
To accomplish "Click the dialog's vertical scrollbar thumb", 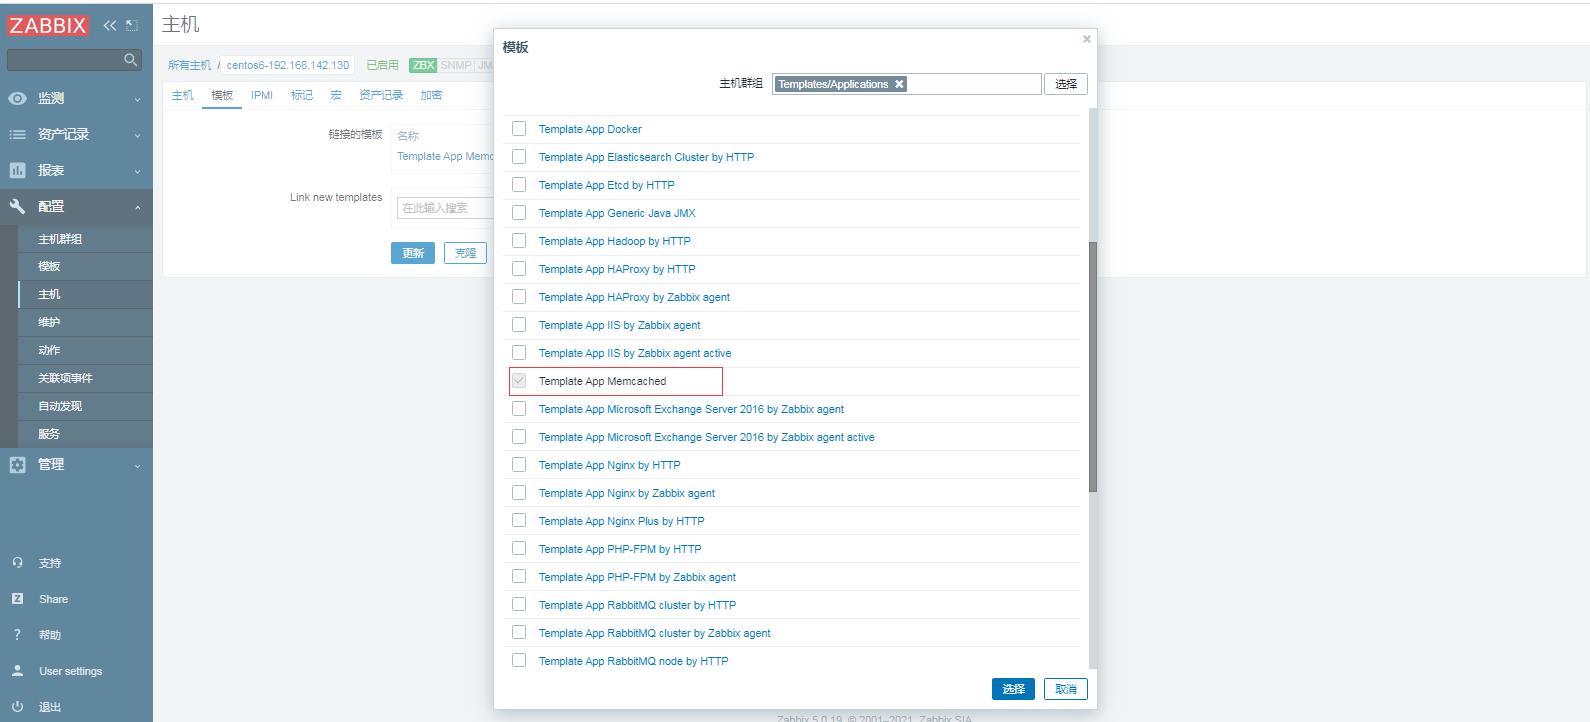I will coord(1093,366).
